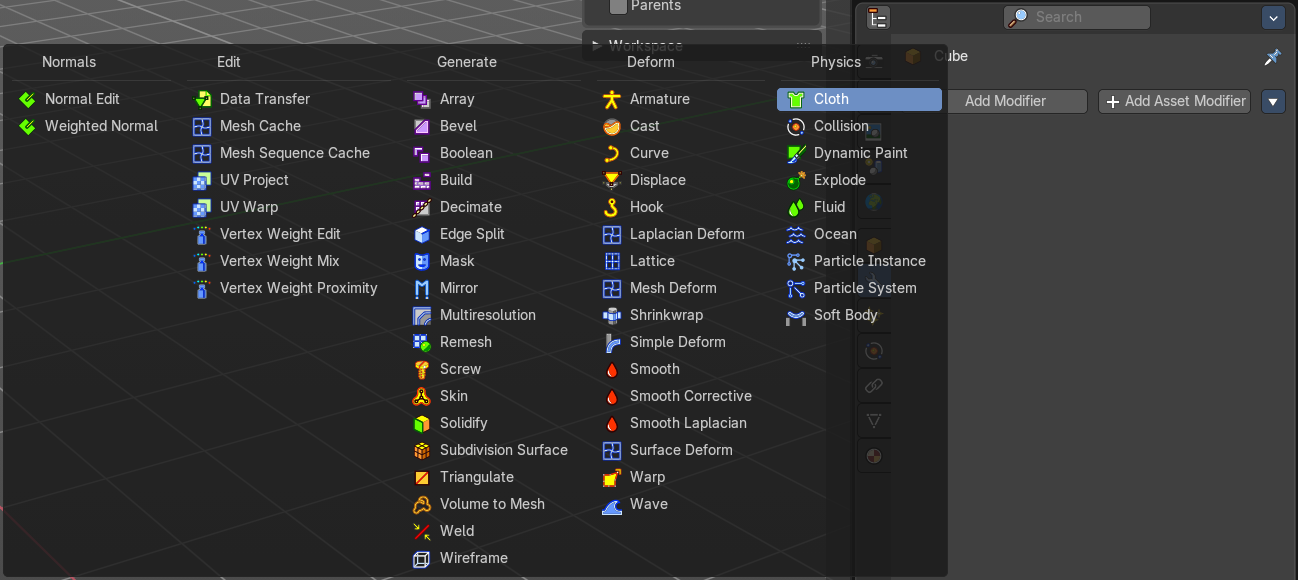Screen dimensions: 1298x580
Task: Toggle the pin icon beside Cube
Action: [1272, 57]
